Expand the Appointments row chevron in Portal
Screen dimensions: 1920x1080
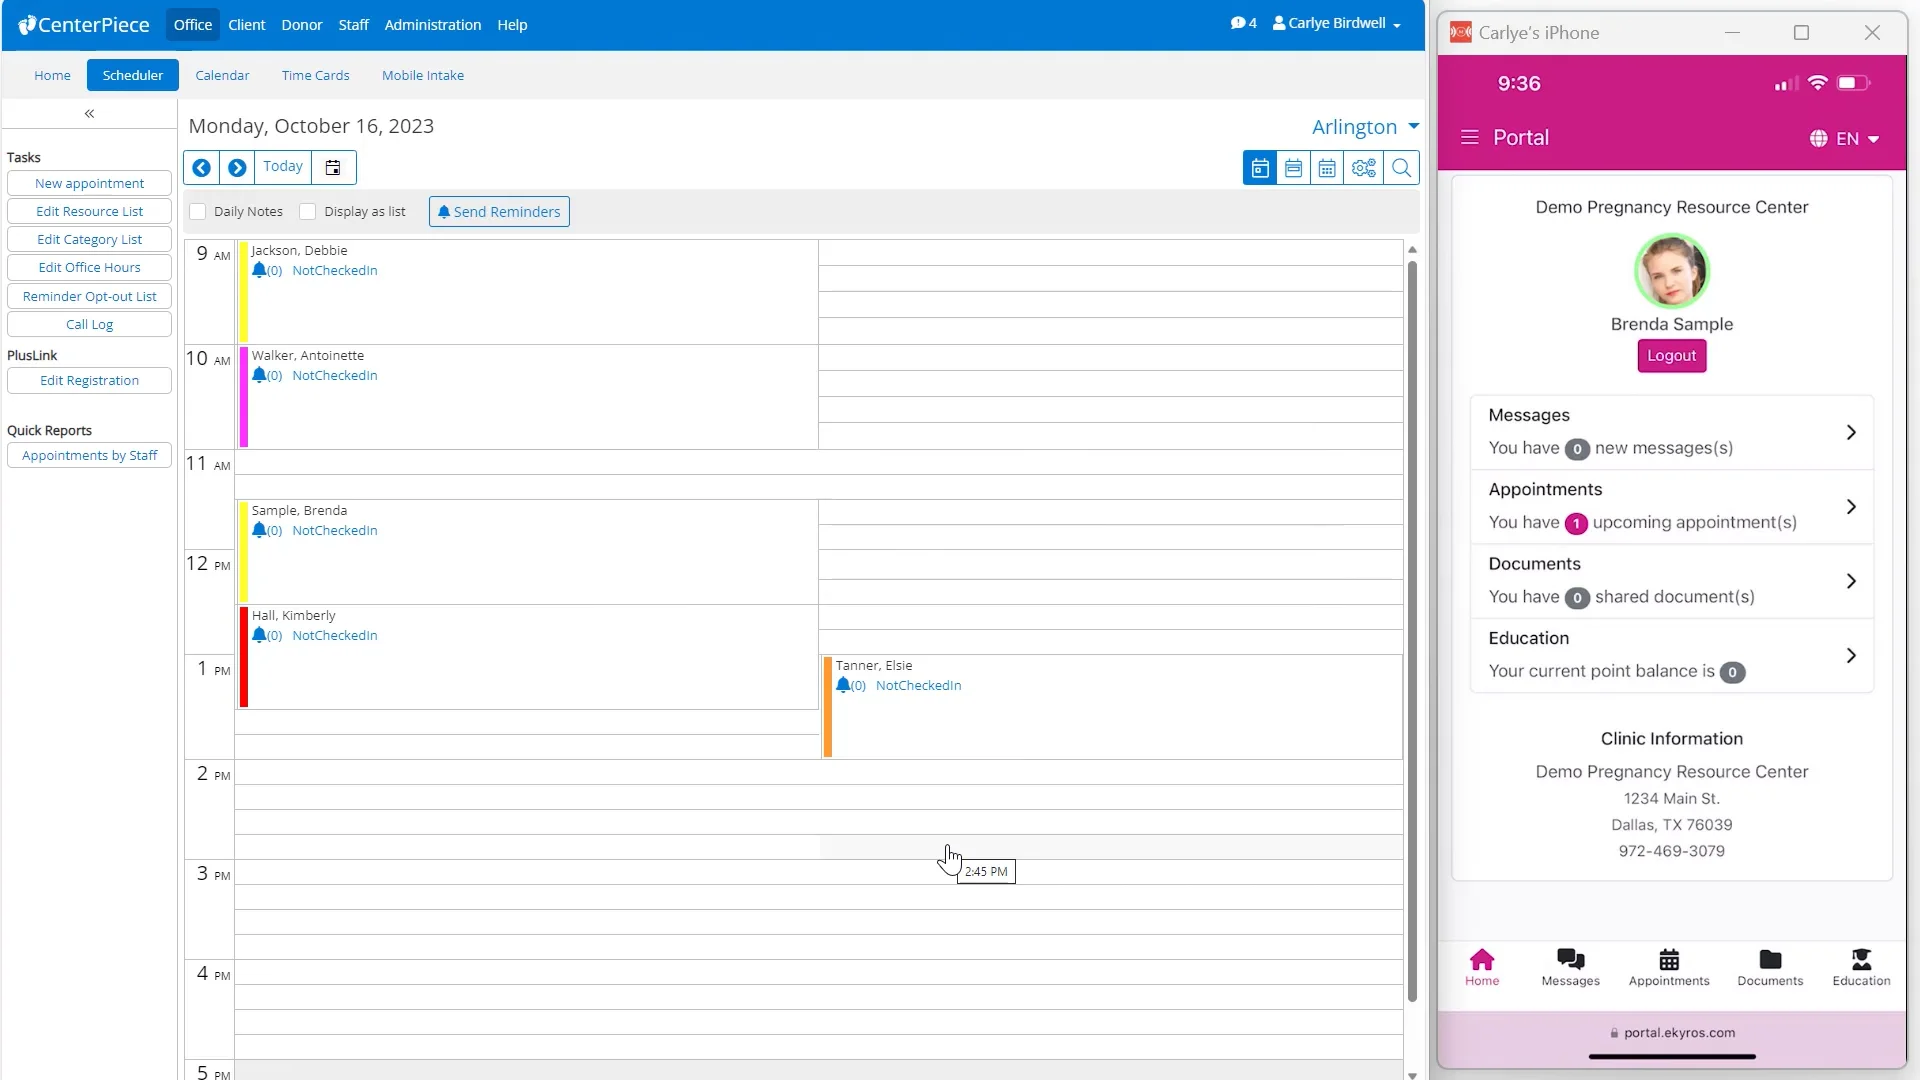(1851, 507)
